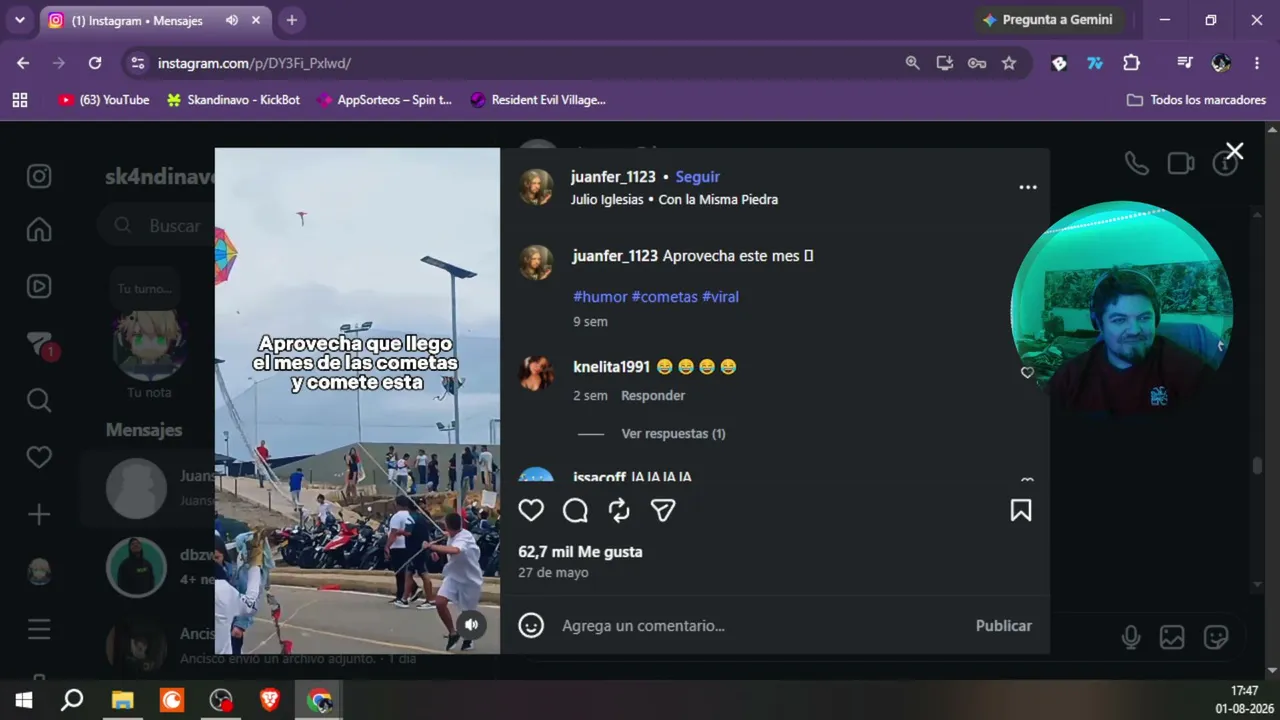Expand Ver respuestas (1) under knelita1991's comment
Image resolution: width=1280 pixels, height=720 pixels.
pos(673,434)
